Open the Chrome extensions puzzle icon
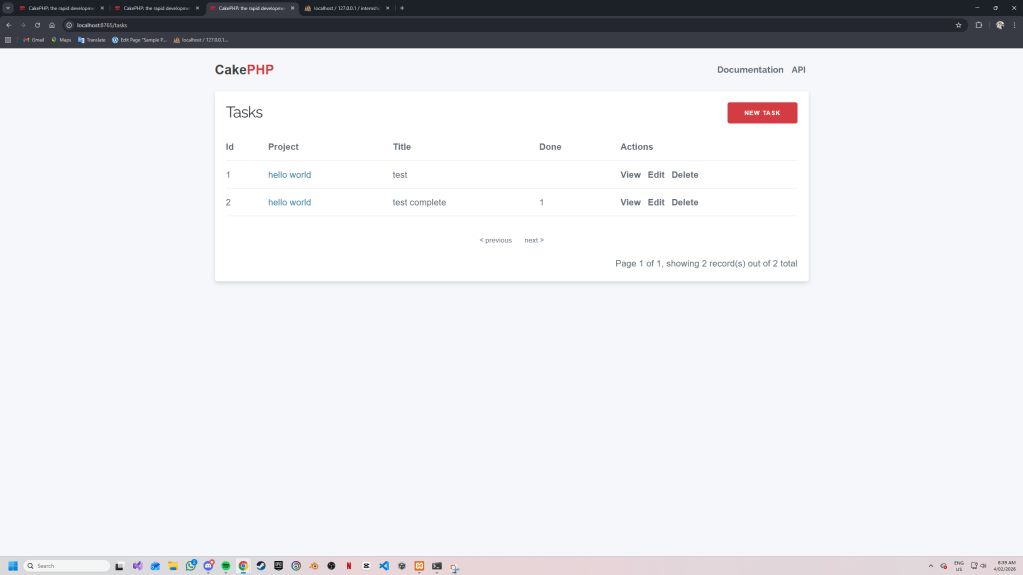1023x575 pixels. coord(979,25)
